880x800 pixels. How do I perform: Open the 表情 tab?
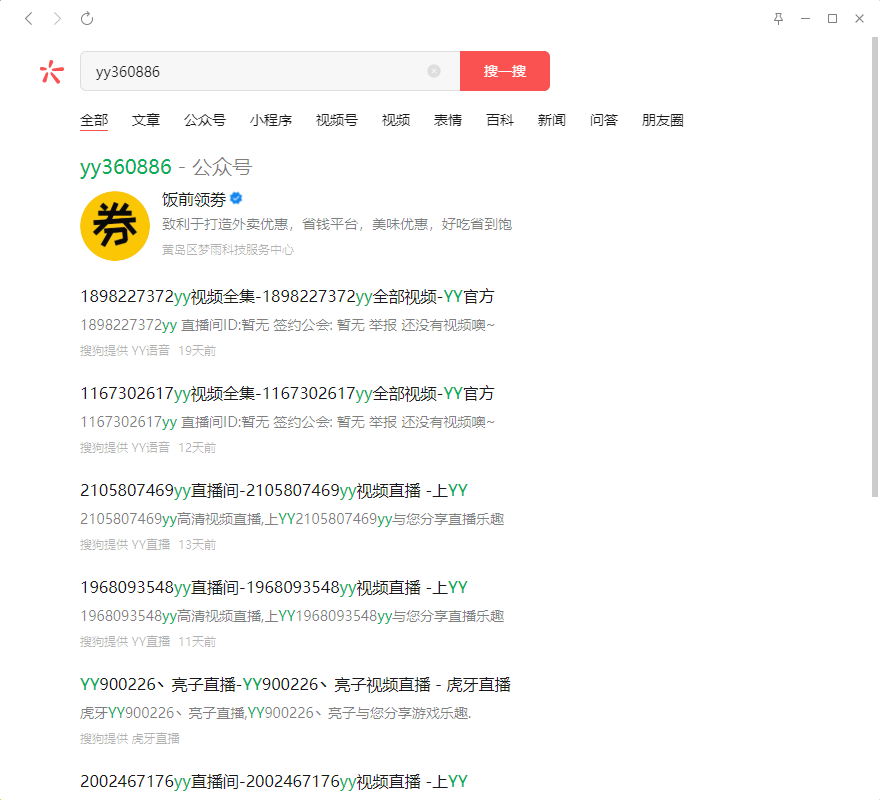point(448,120)
